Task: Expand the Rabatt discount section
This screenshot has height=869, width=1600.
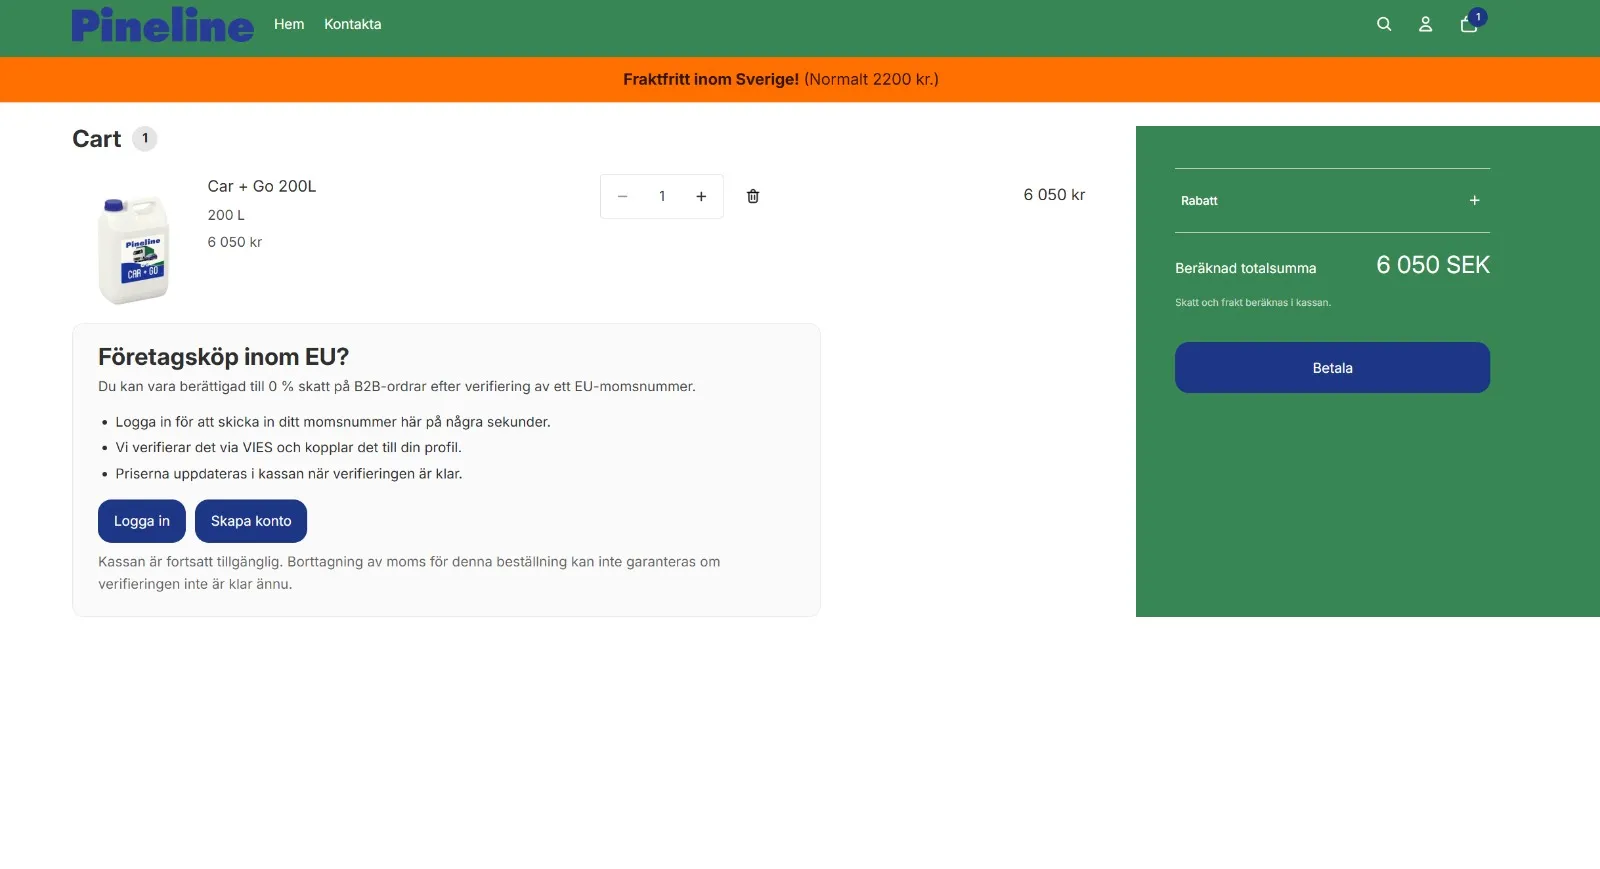Action: click(x=1332, y=201)
